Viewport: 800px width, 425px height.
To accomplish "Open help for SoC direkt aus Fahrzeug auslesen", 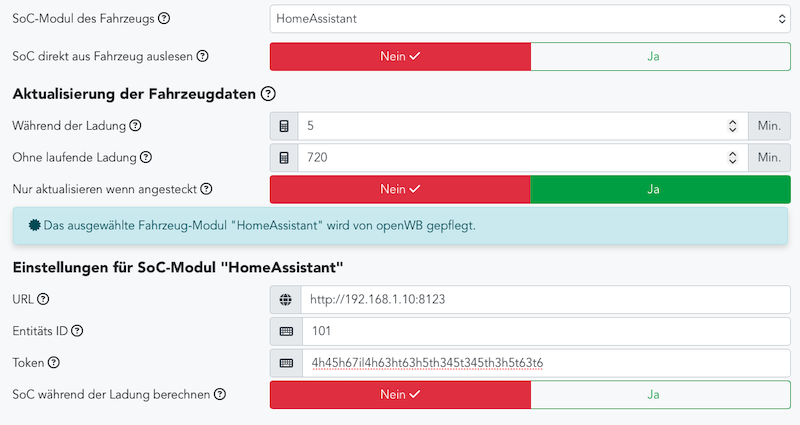I will (x=202, y=57).
